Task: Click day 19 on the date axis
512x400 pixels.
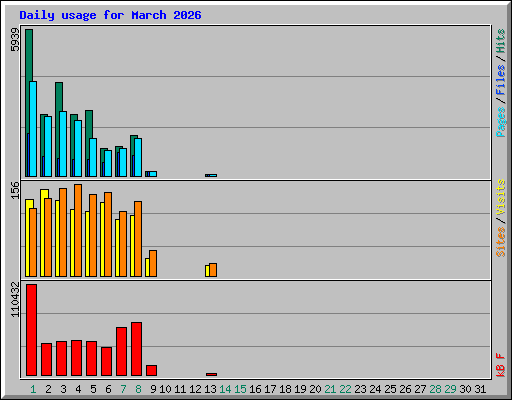Action: point(300,389)
